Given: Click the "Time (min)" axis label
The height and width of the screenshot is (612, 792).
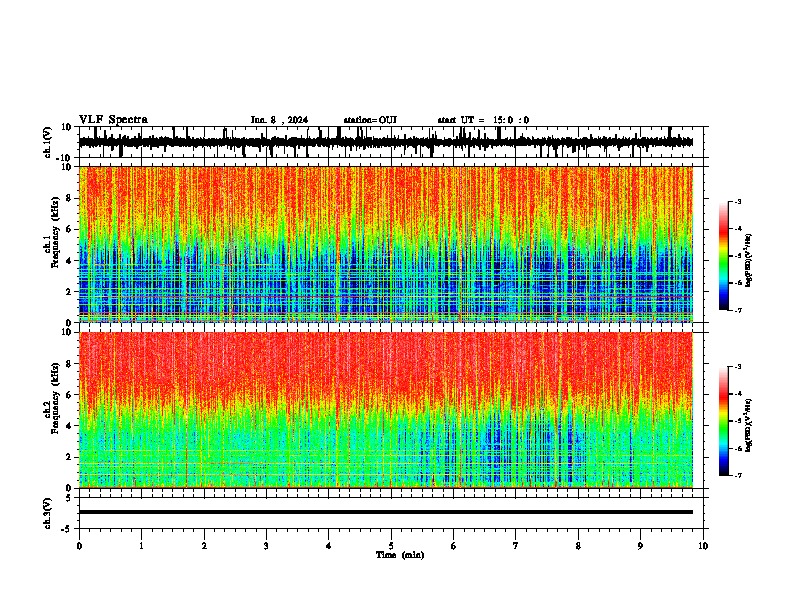Looking at the screenshot, I should coord(400,555).
